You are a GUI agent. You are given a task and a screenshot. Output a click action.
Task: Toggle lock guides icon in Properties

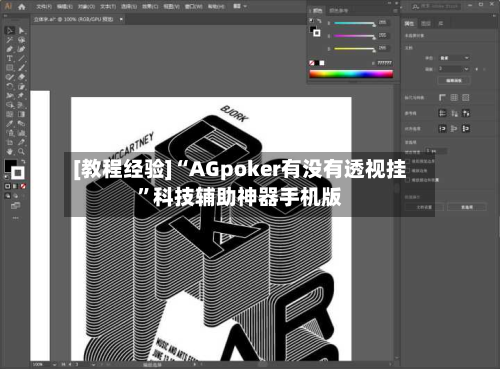[x=454, y=113]
